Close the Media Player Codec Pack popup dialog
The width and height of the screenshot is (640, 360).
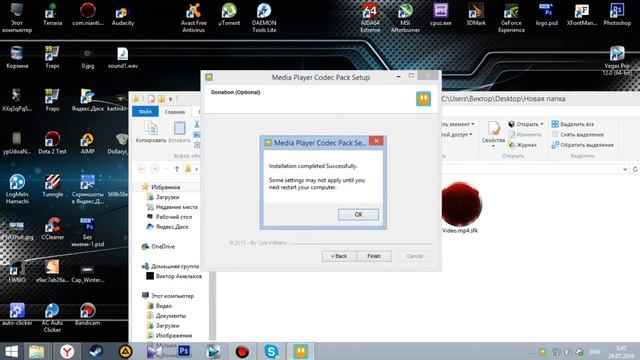[376, 141]
